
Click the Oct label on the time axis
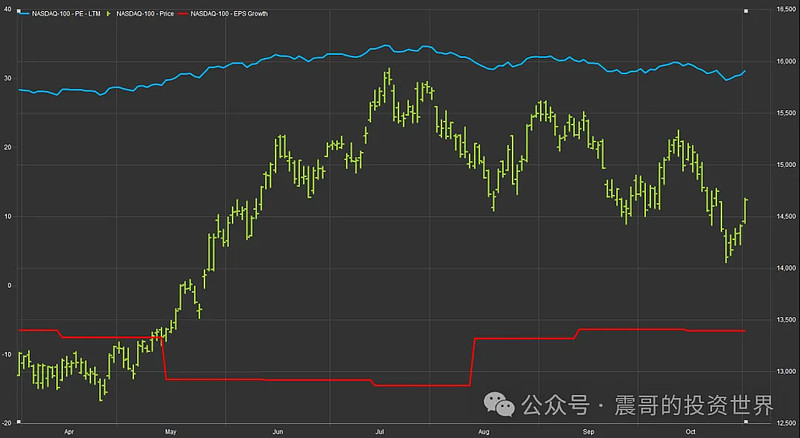click(x=690, y=432)
